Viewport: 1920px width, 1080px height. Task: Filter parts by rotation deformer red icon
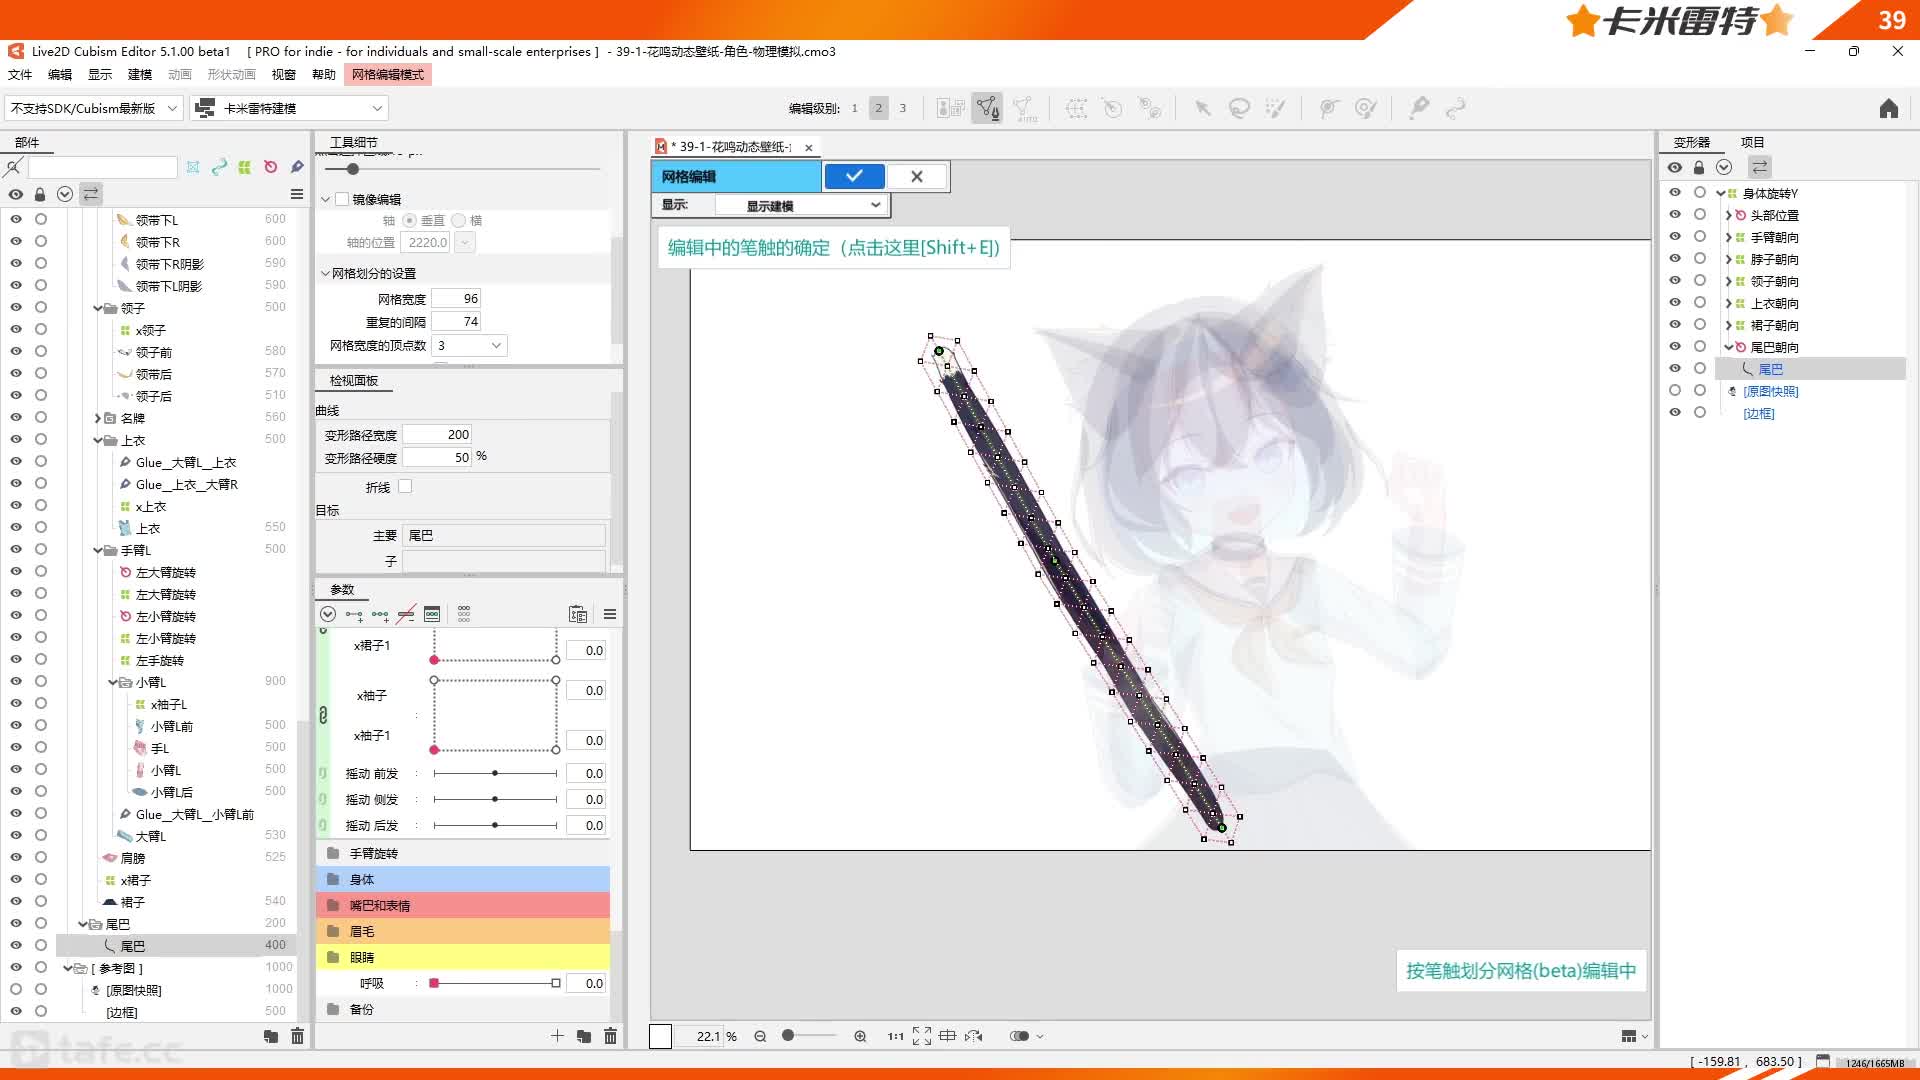(x=271, y=167)
